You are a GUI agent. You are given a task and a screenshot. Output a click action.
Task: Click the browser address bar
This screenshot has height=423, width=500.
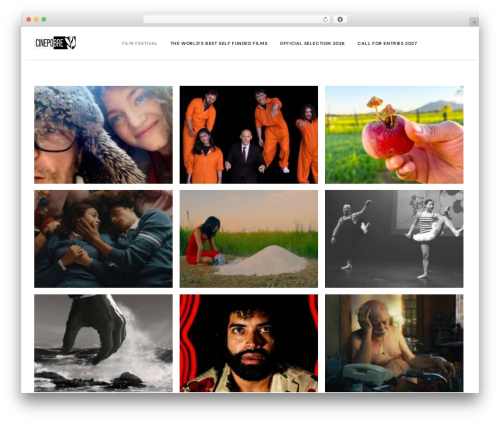click(x=236, y=19)
